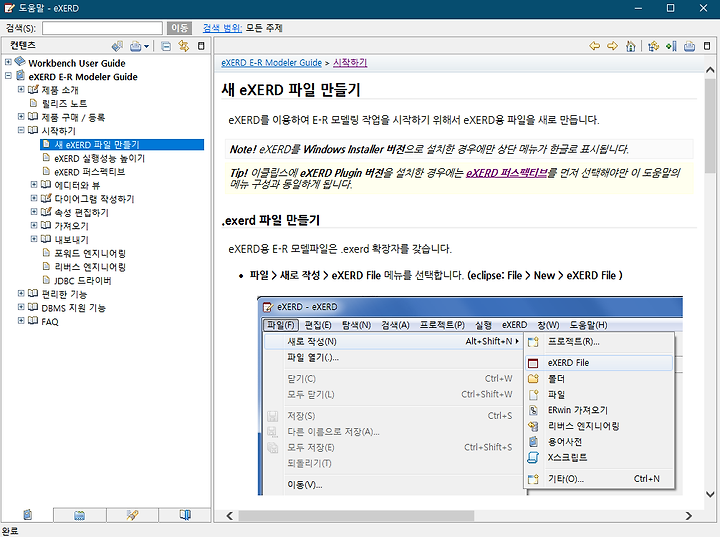Click the page icon beside 릴리즈 노트
This screenshot has height=537, width=720.
[33, 102]
